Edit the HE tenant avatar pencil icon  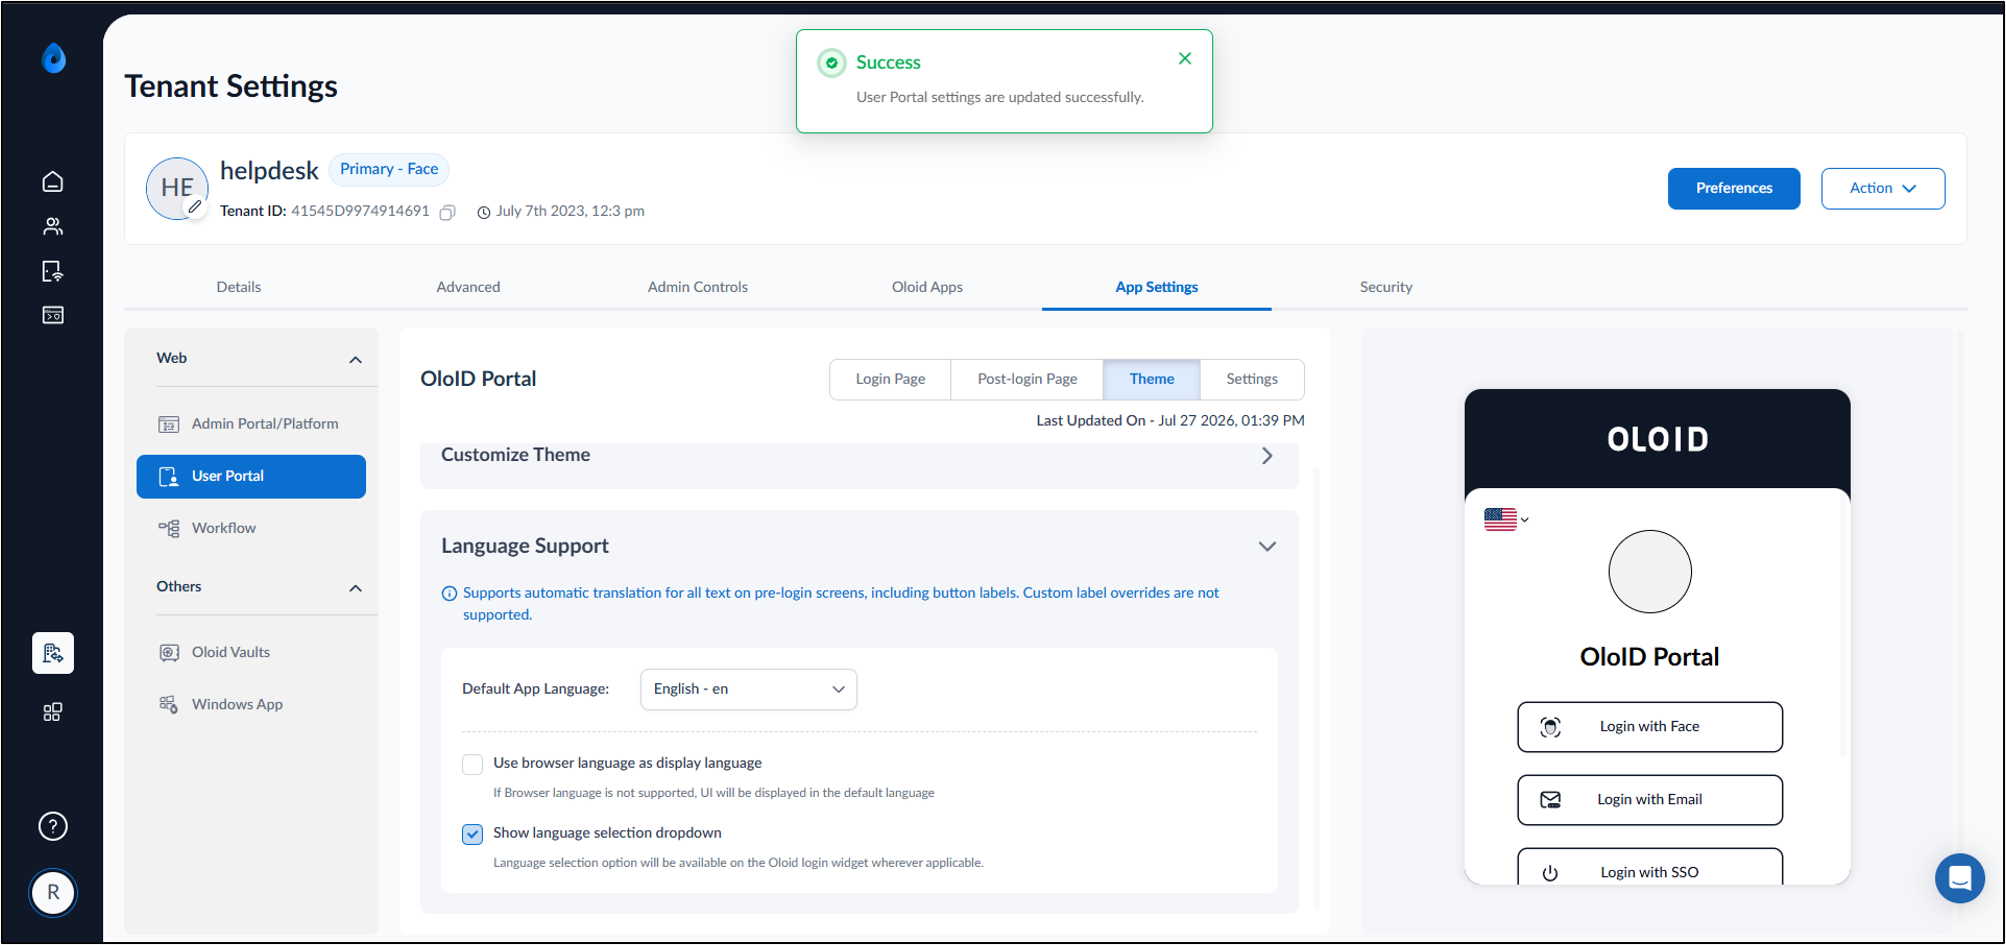click(195, 207)
